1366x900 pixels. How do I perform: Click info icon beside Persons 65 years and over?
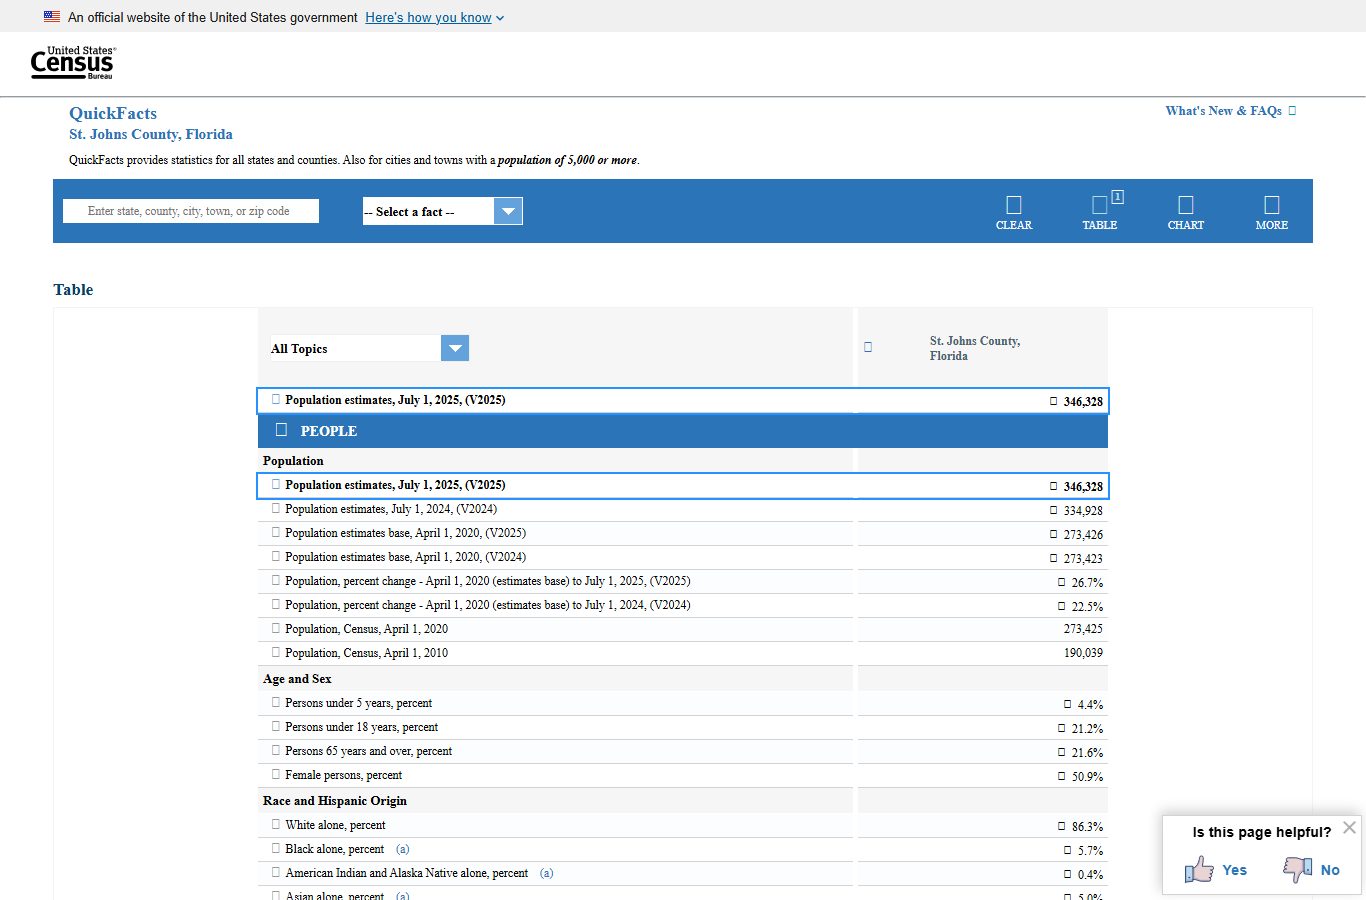[x=276, y=750]
